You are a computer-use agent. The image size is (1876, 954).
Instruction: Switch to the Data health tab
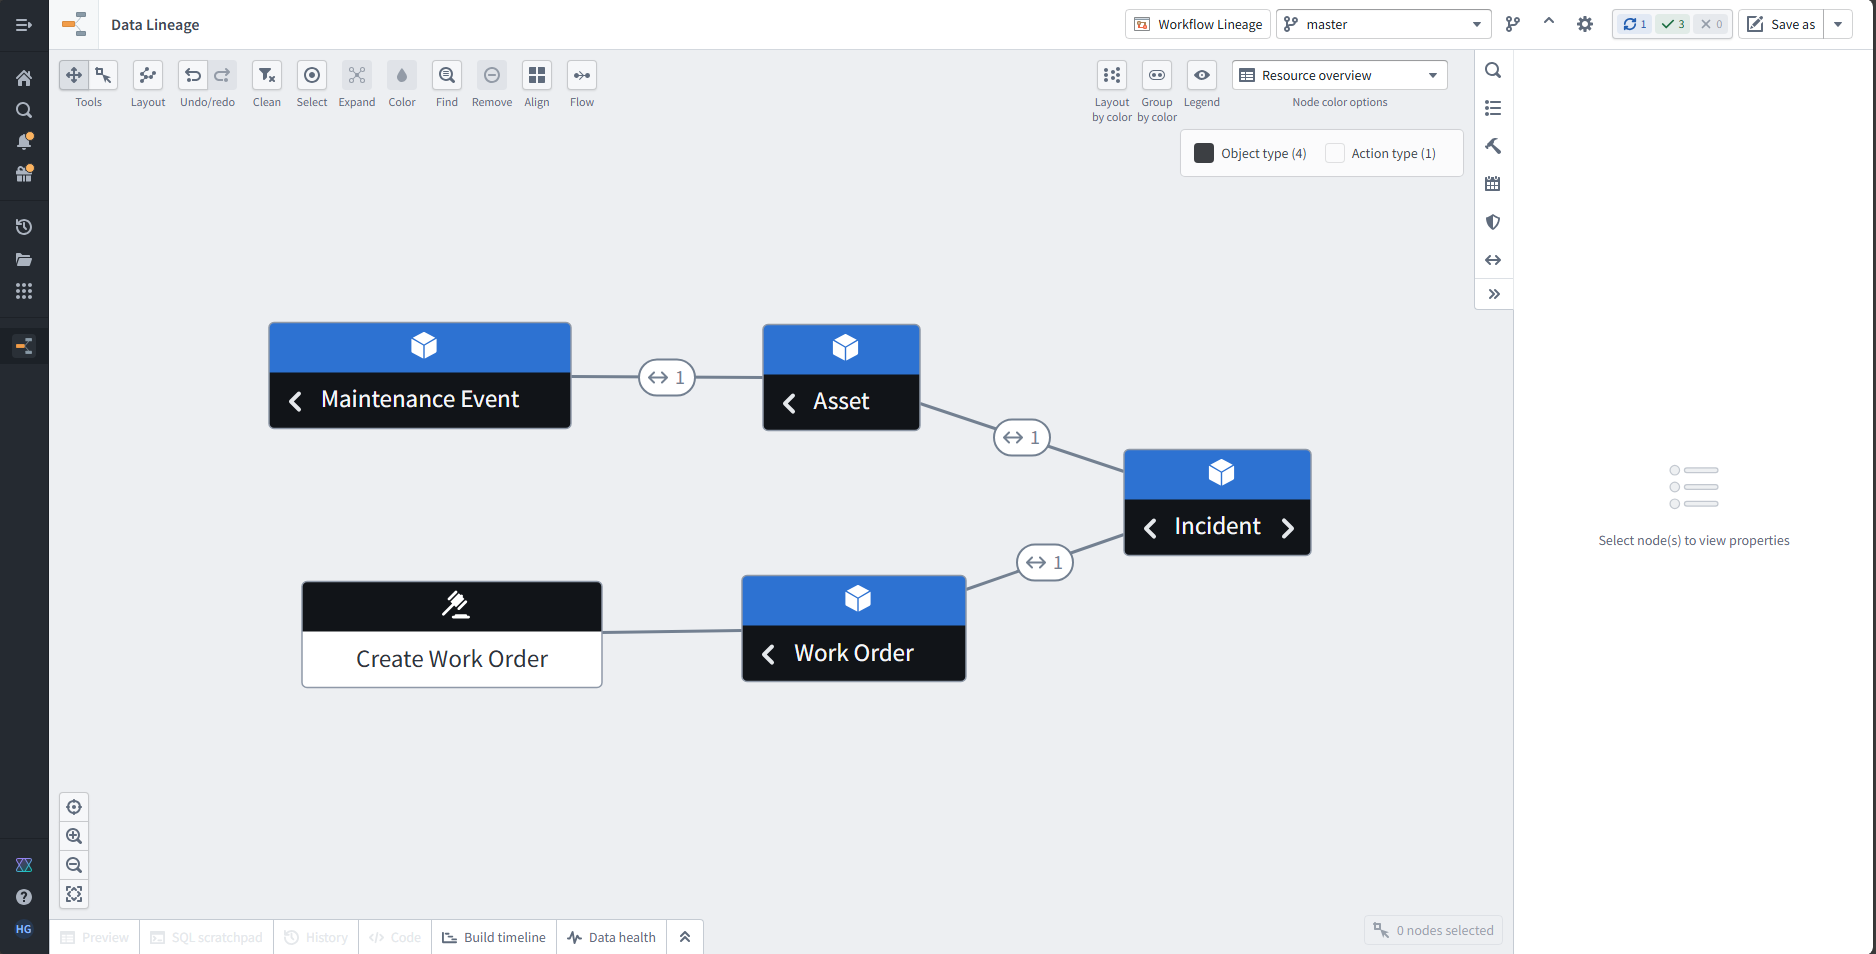pyautogui.click(x=611, y=937)
